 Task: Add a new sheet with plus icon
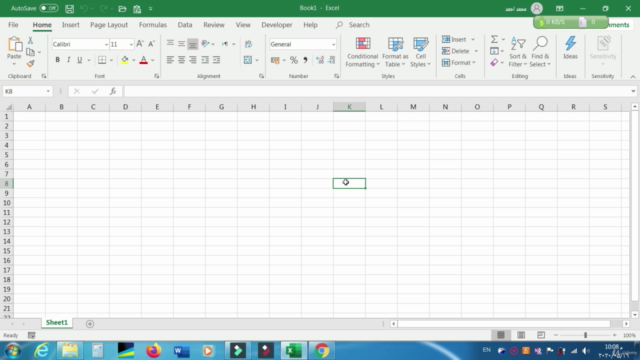(90, 324)
